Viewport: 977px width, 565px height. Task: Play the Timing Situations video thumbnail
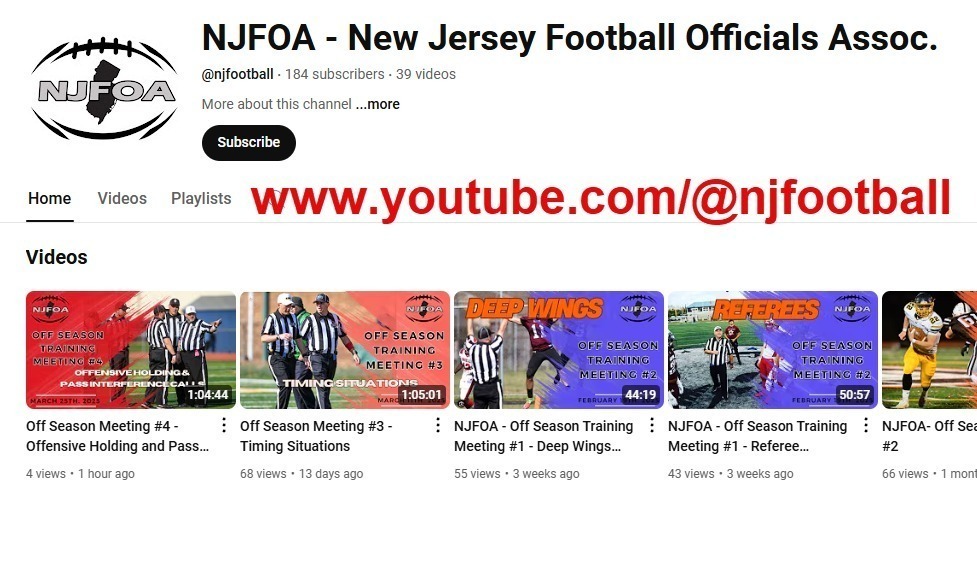tap(345, 350)
